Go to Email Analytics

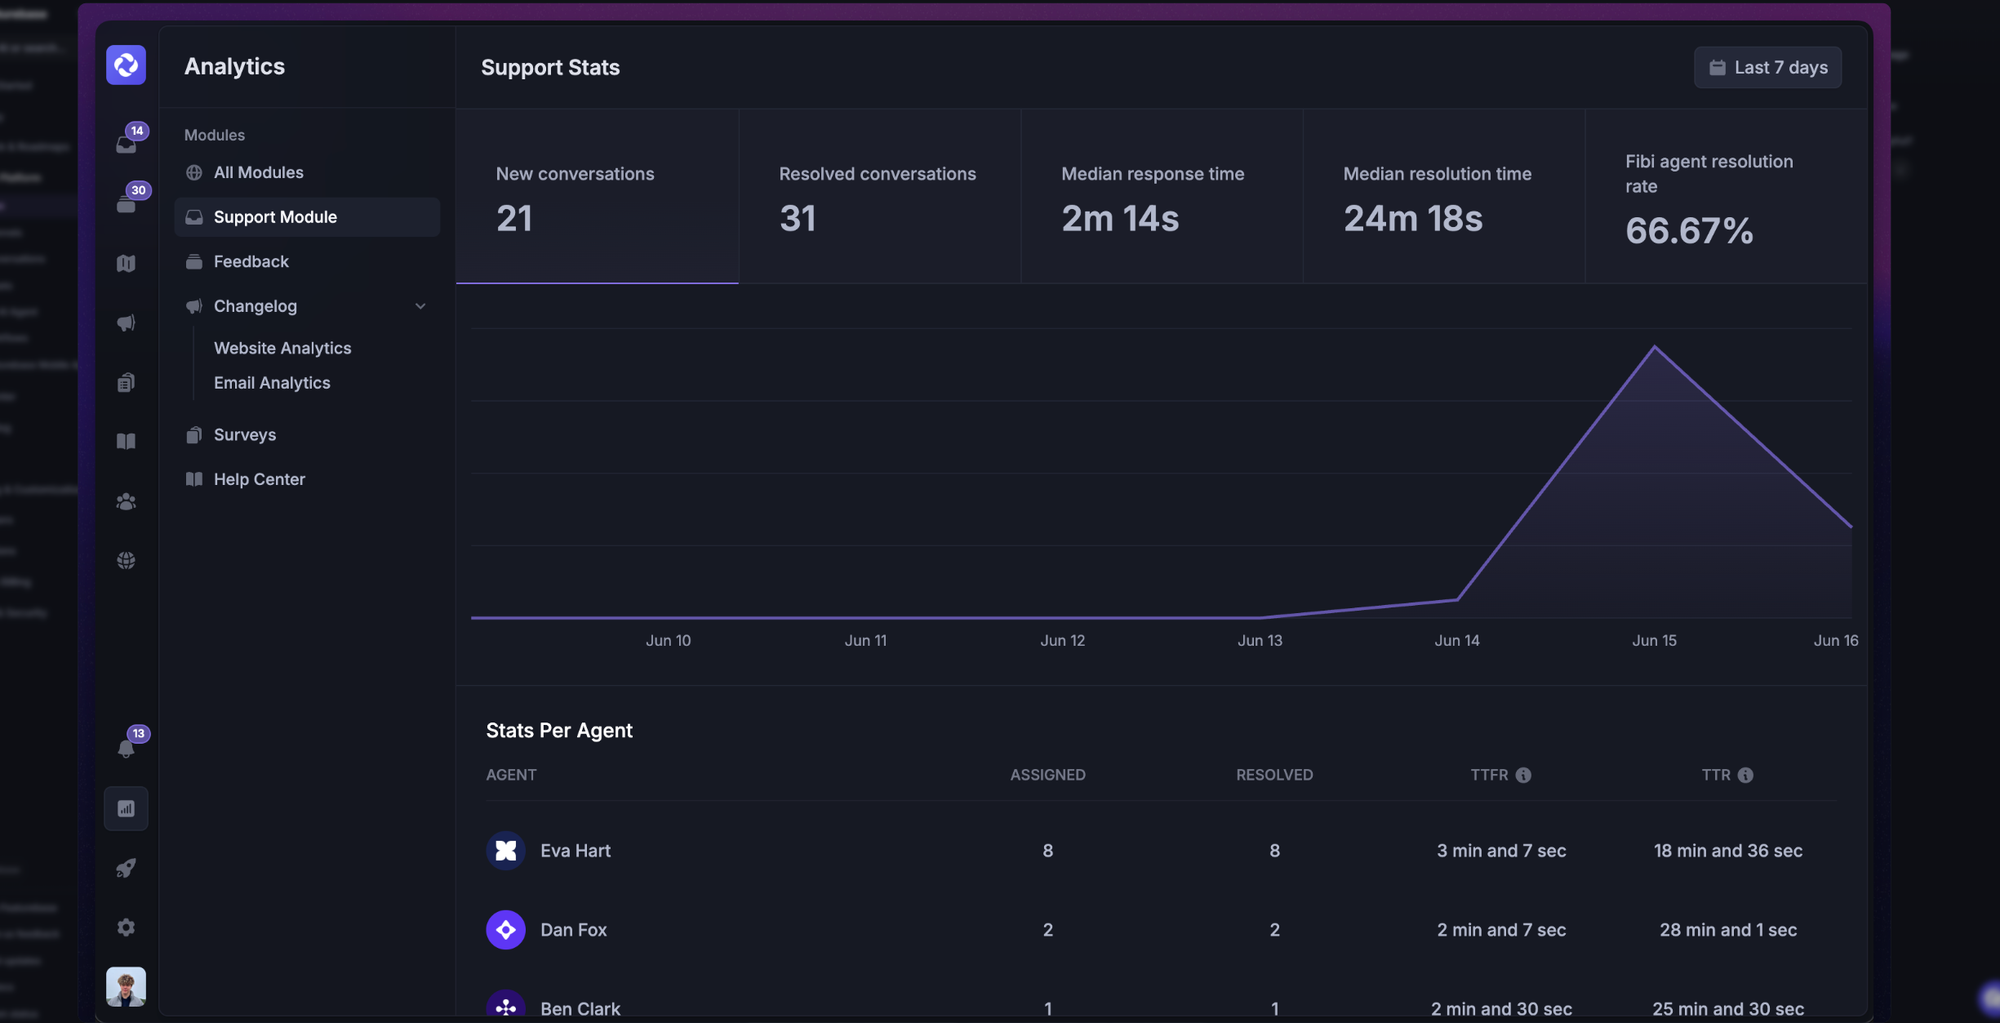point(271,382)
